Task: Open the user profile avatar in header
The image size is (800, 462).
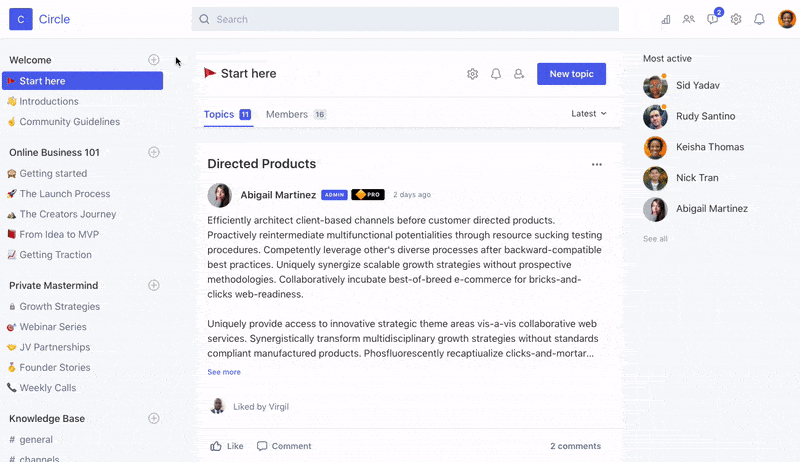Action: pos(787,19)
